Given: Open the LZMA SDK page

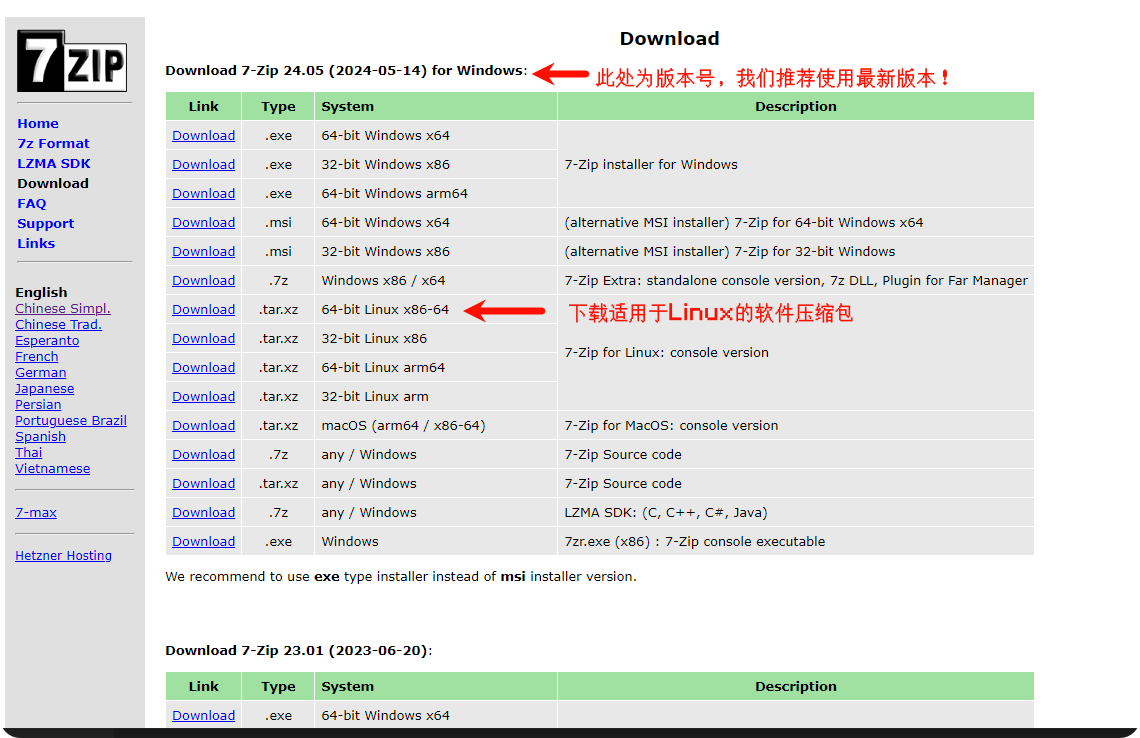Looking at the screenshot, I should [54, 164].
